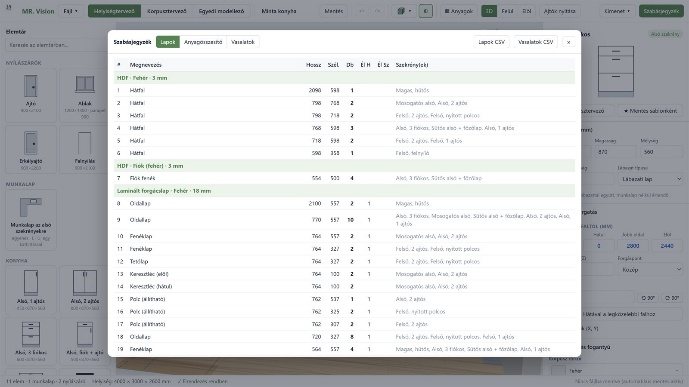The image size is (689, 387).
Task: Toggle the dark mode icon button
Action: pyautogui.click(x=425, y=11)
